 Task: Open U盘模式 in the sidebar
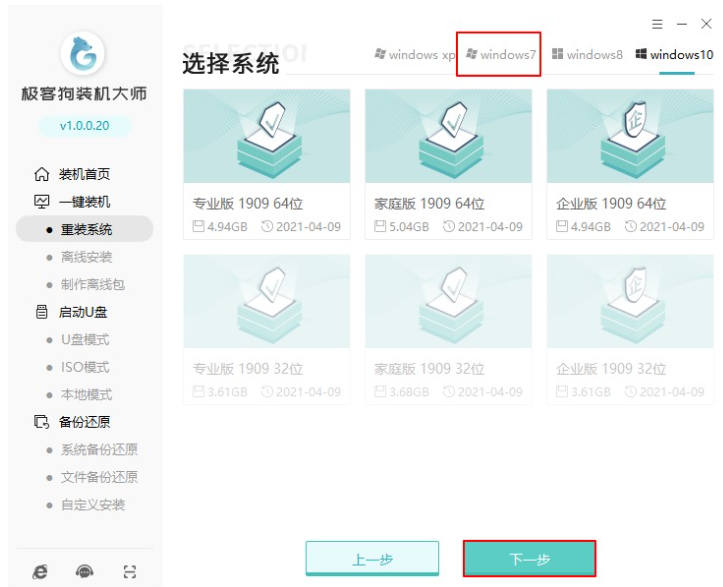click(x=85, y=340)
